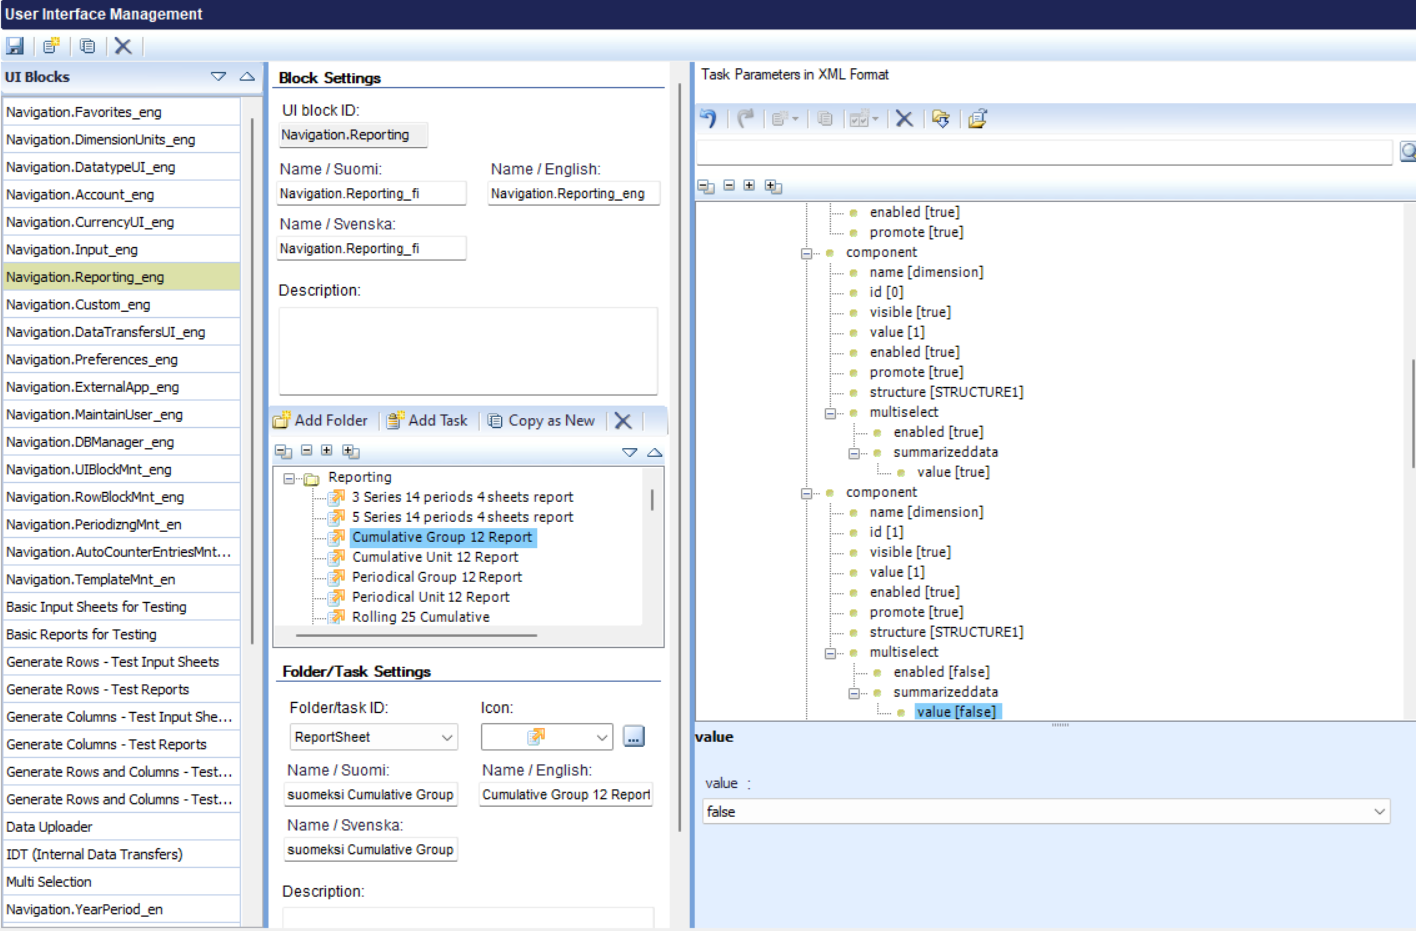The image size is (1416, 931).
Task: Click the Add Folder button
Action: 320,420
